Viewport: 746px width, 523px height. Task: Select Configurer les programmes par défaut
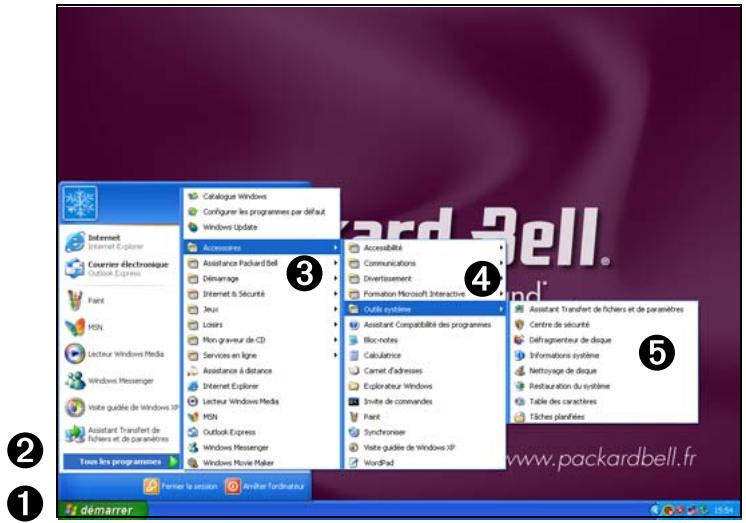coord(262,212)
